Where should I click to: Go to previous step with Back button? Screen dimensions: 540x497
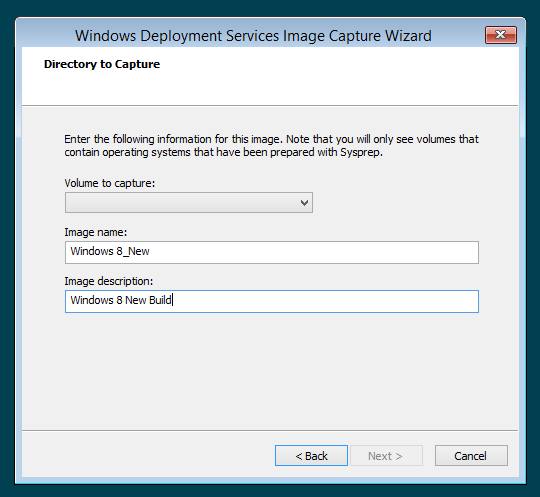(311, 456)
